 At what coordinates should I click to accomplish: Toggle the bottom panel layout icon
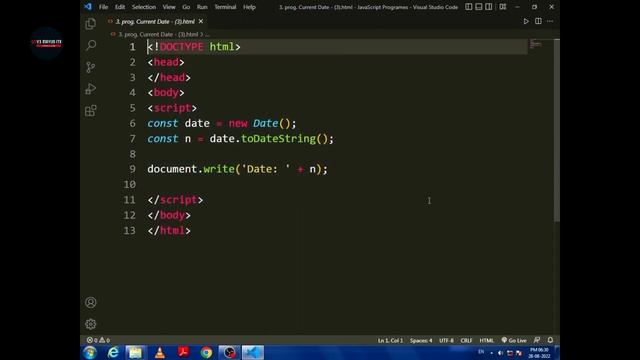tap(479, 7)
